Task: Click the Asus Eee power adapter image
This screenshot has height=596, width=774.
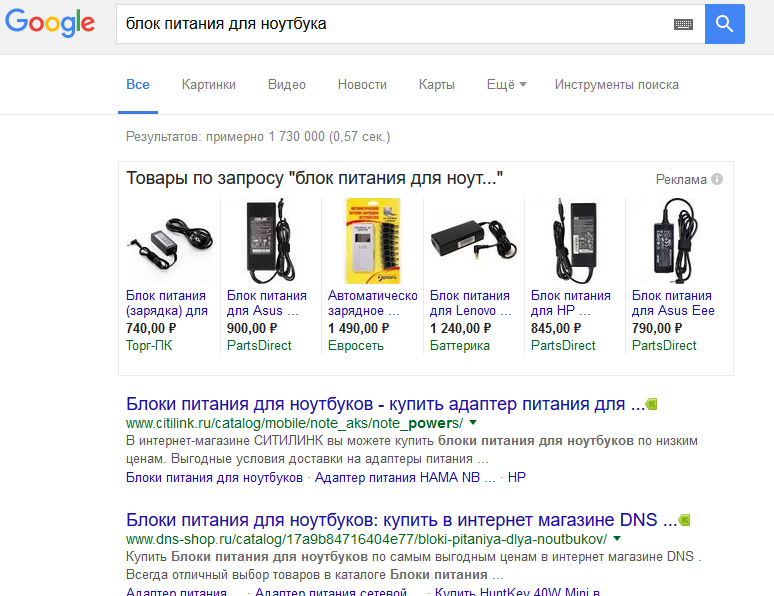Action: tap(675, 241)
